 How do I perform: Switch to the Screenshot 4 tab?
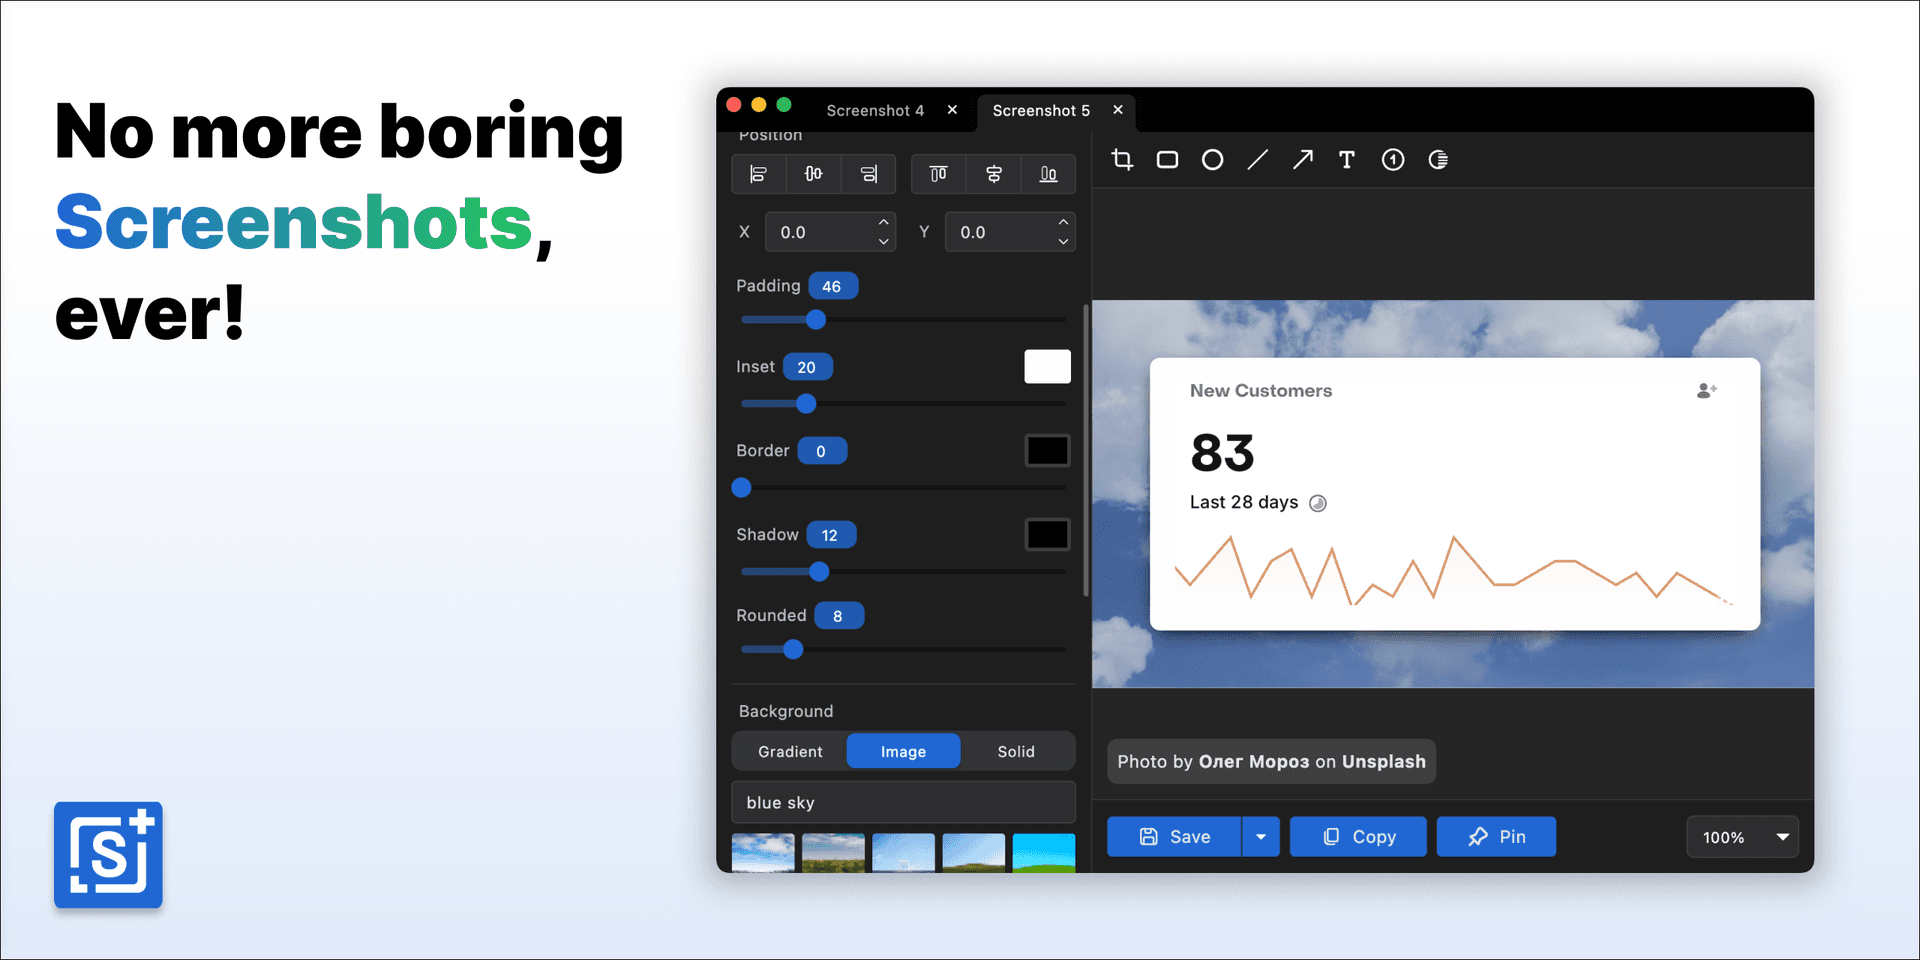coord(875,110)
